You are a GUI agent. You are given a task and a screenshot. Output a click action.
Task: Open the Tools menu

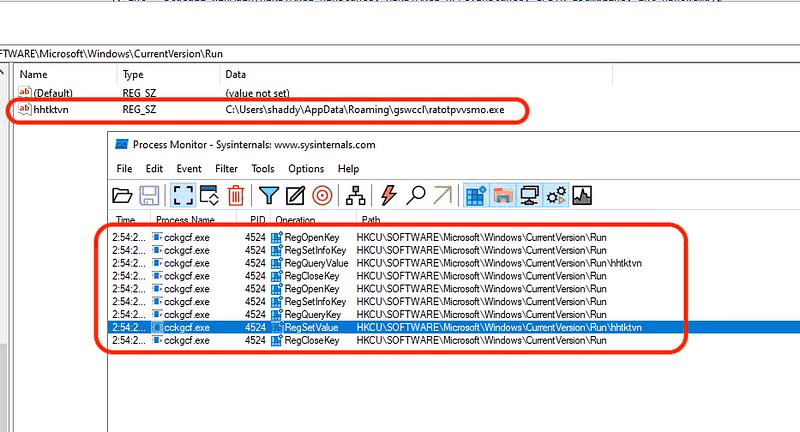(263, 168)
